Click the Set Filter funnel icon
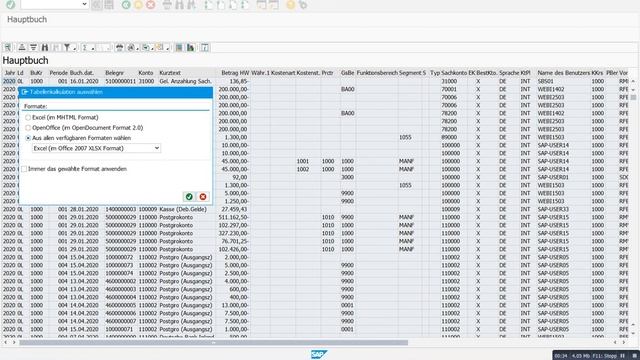Viewport: 640px width, 360px height. pos(67,48)
